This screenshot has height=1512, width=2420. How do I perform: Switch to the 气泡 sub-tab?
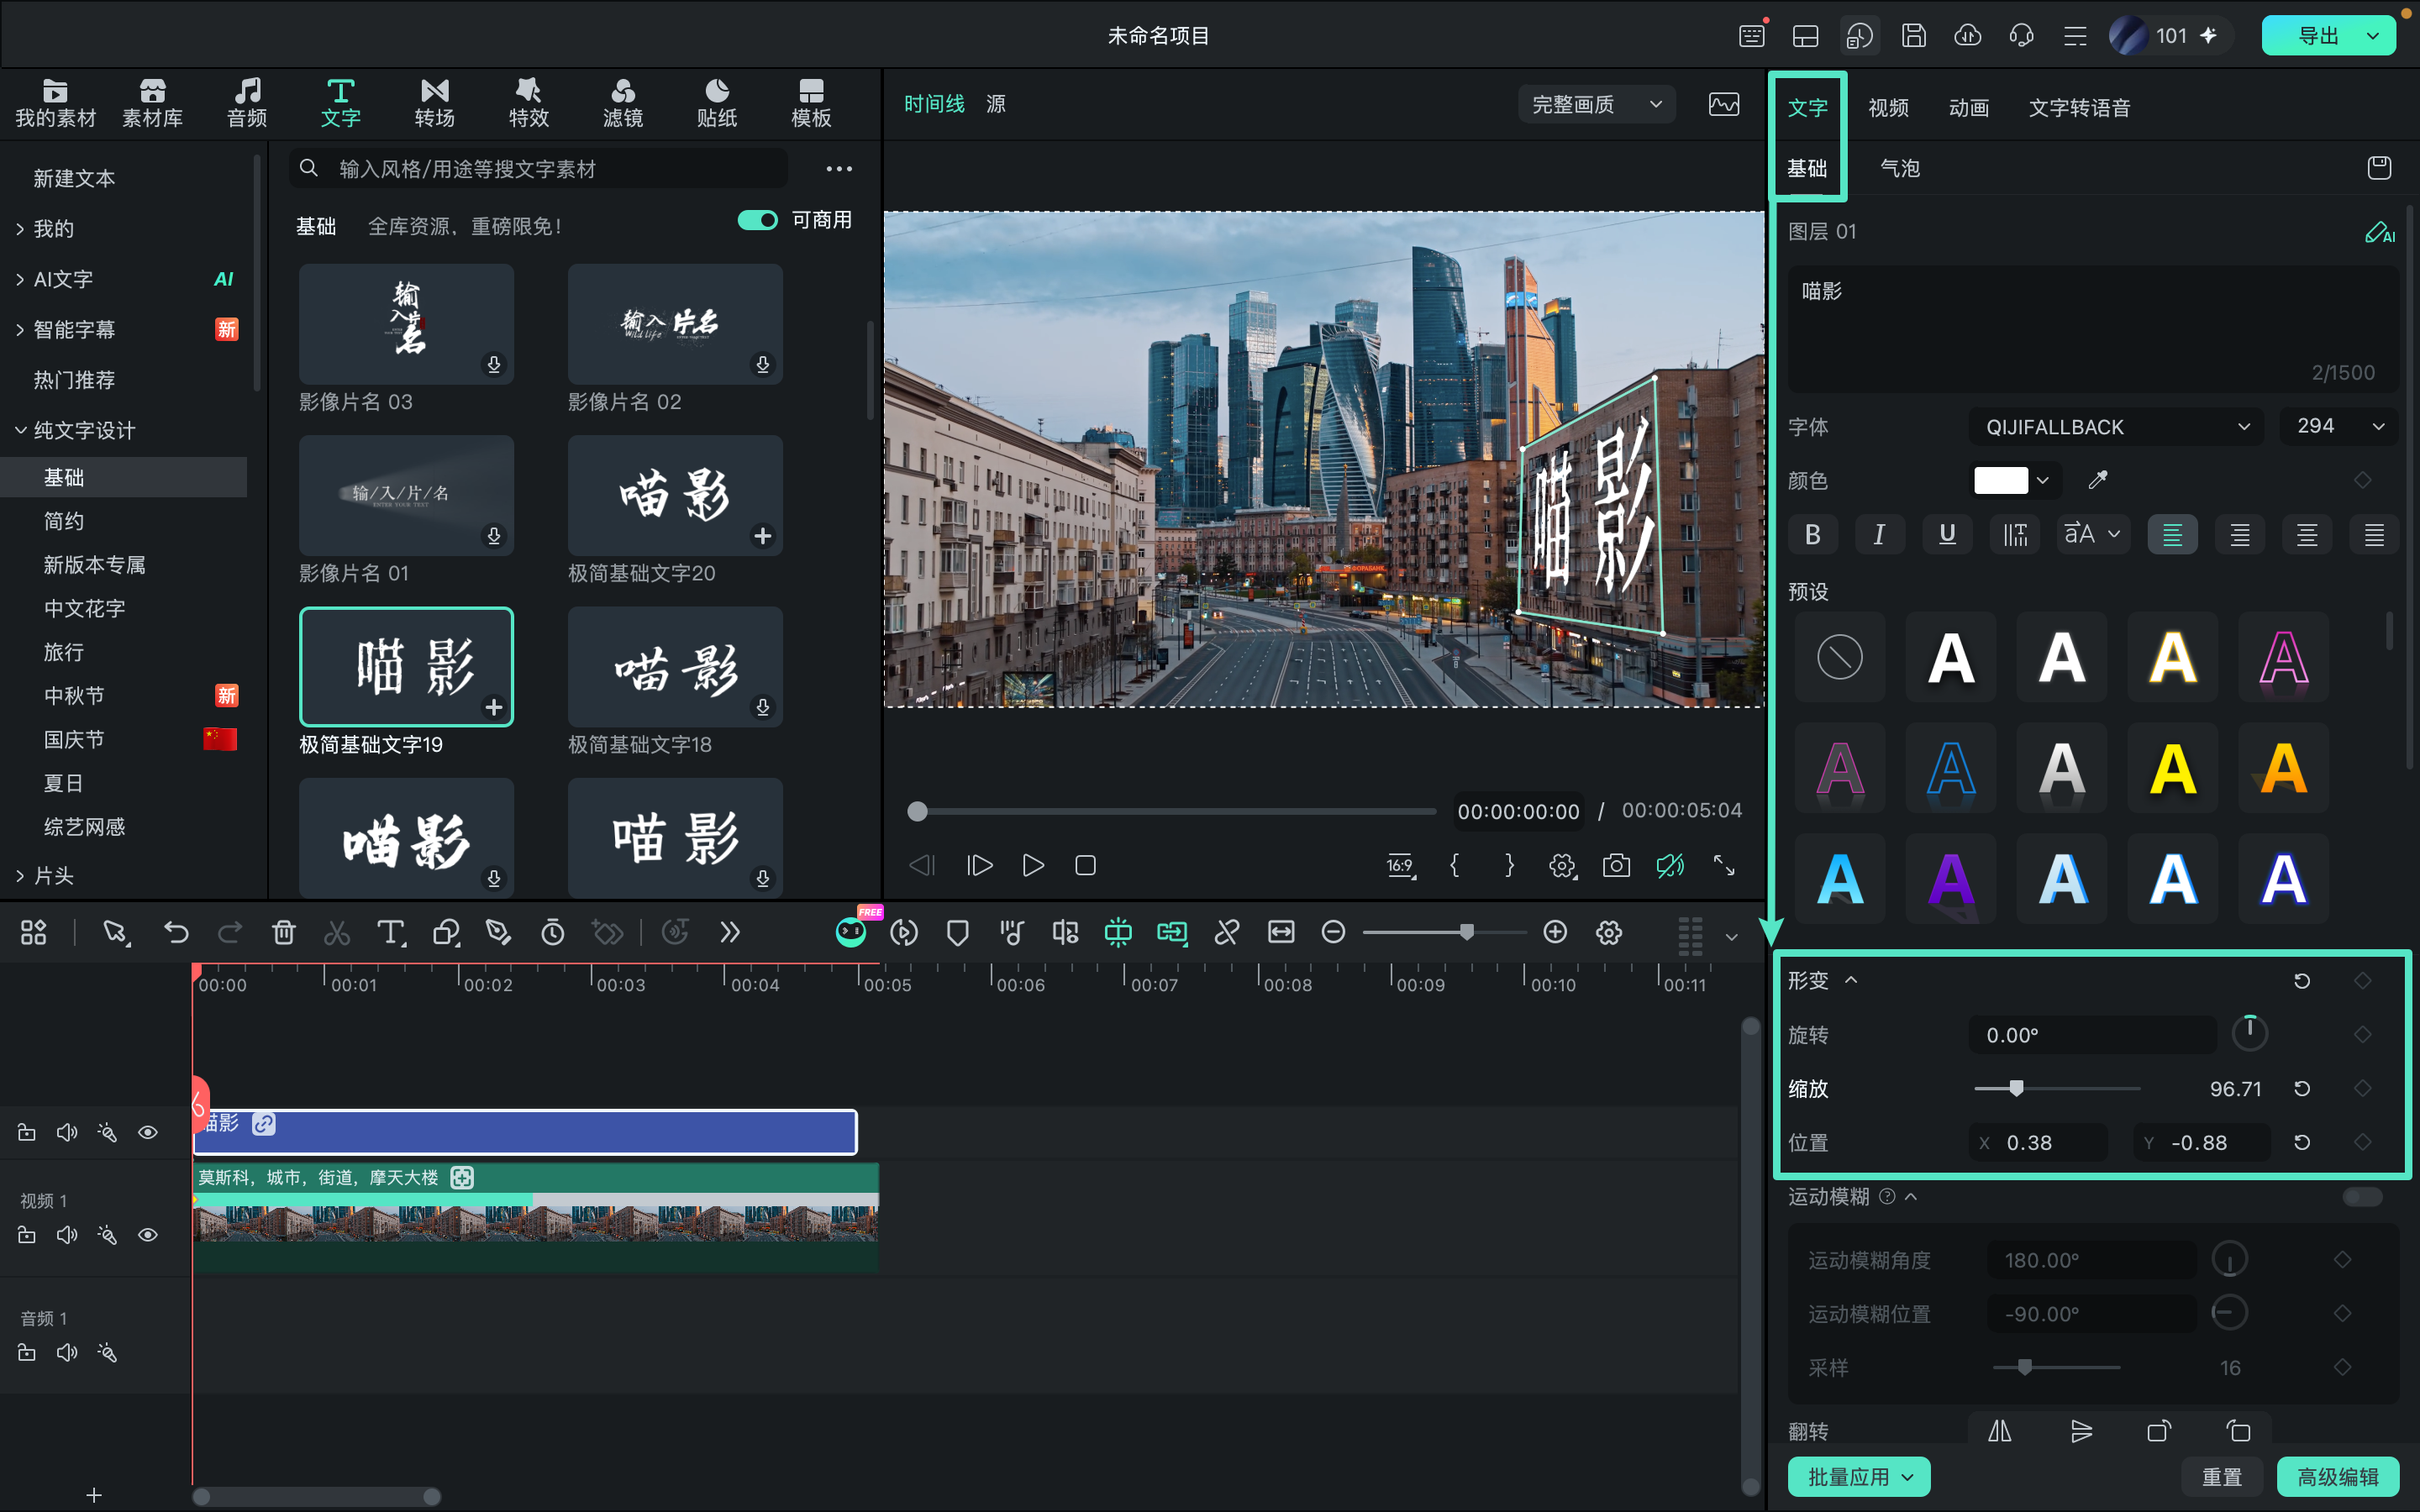(x=1899, y=168)
